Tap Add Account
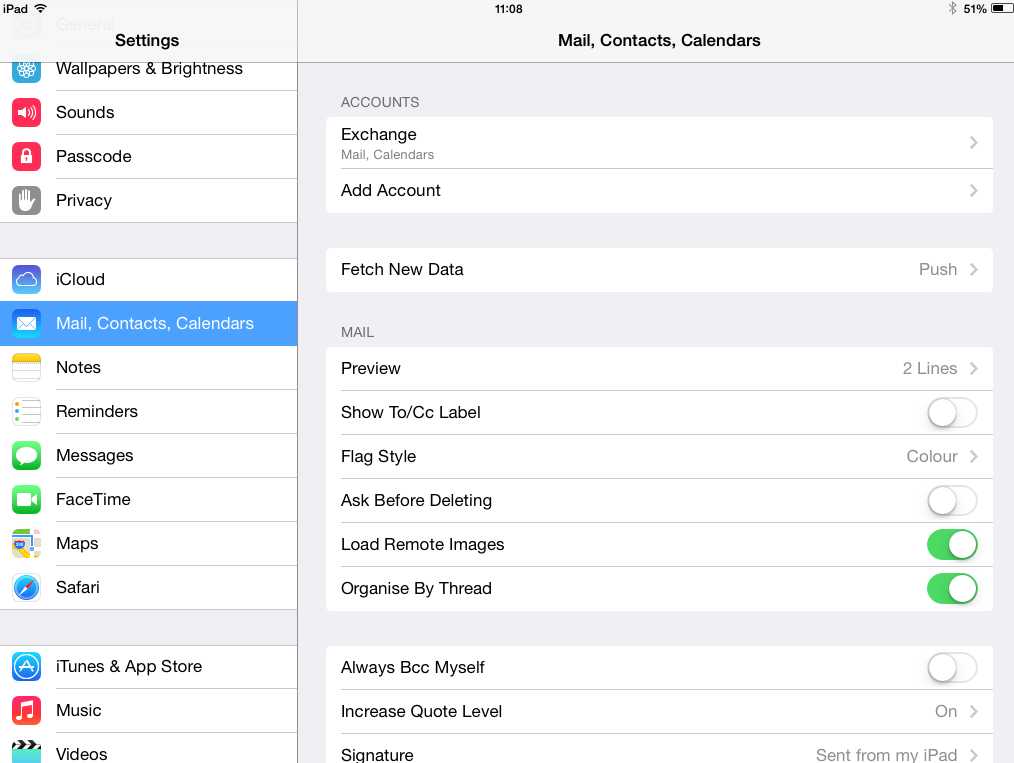Screen dimensions: 1014x763 [x=391, y=191]
